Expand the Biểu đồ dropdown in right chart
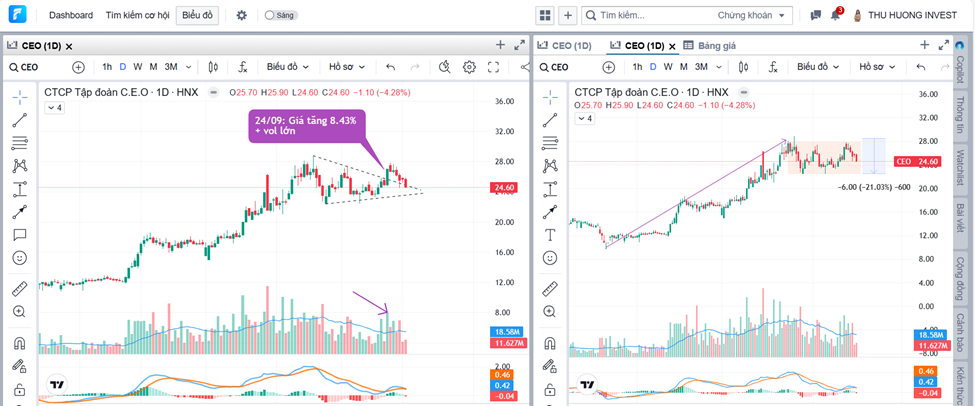This screenshot has width=975, height=406. 819,67
